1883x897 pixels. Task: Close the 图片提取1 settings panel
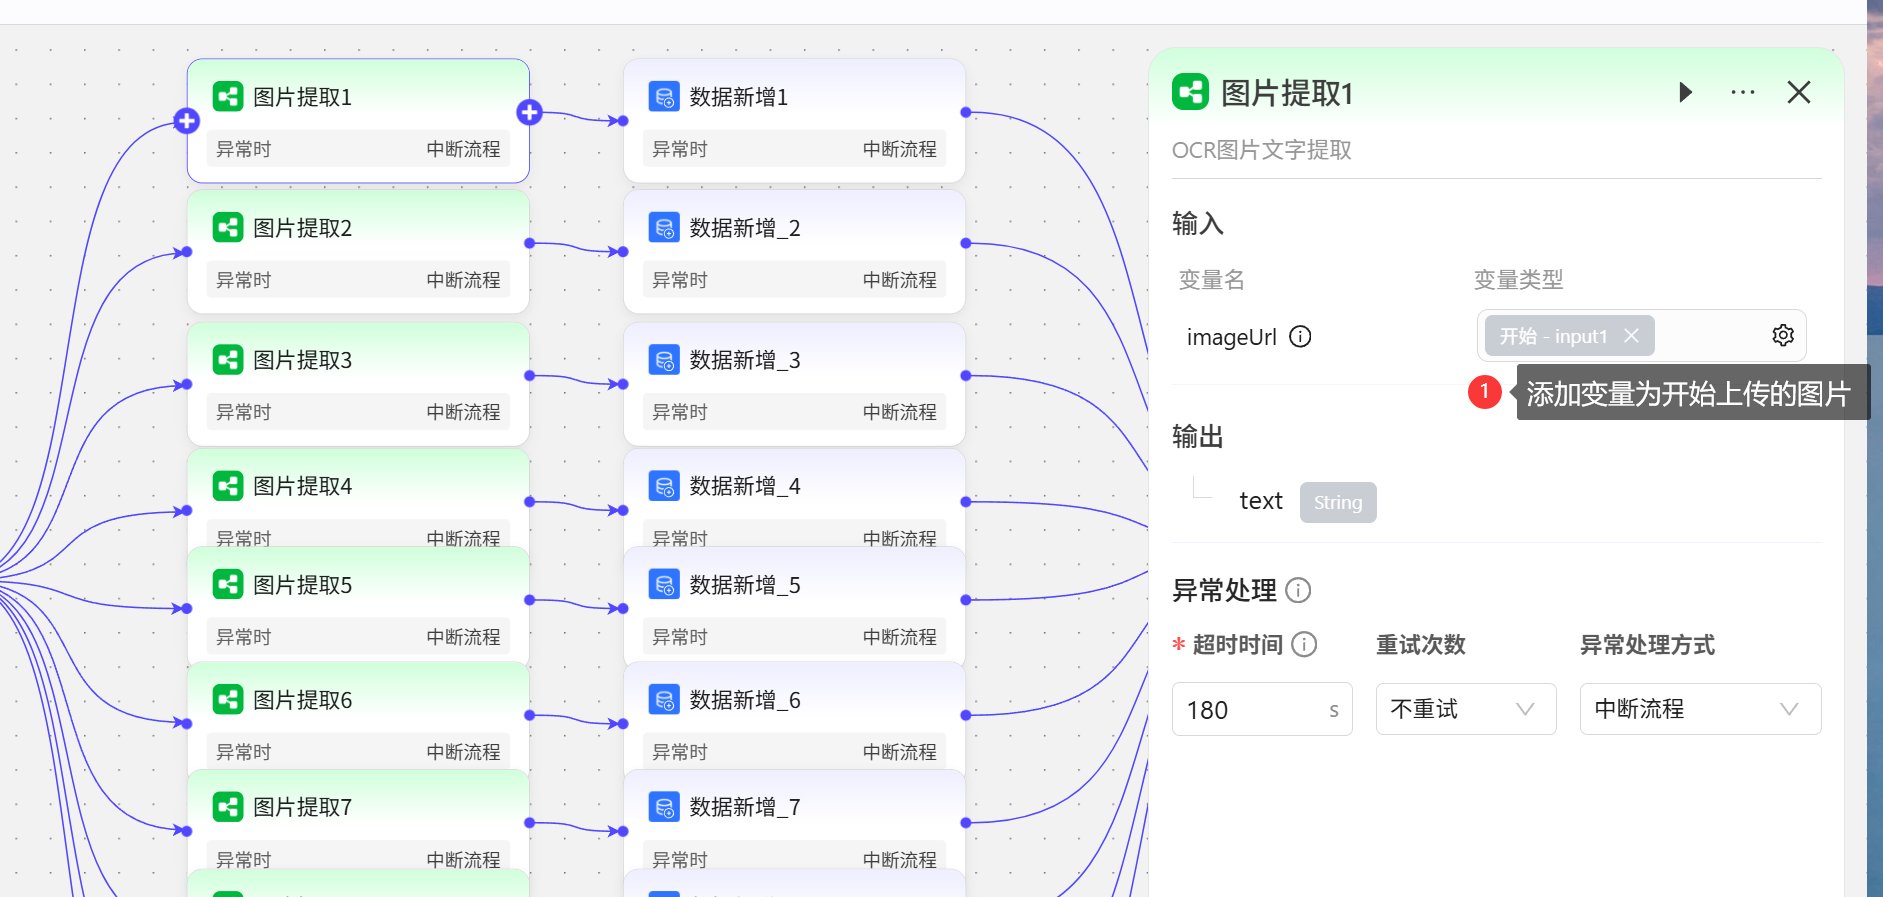point(1798,93)
